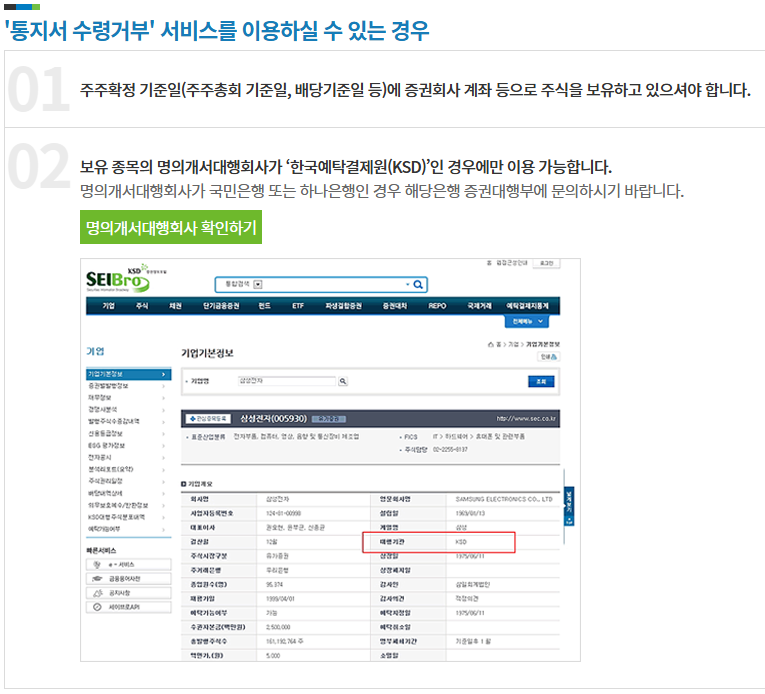Select the 주식 menu in the navy bar

click(142, 306)
